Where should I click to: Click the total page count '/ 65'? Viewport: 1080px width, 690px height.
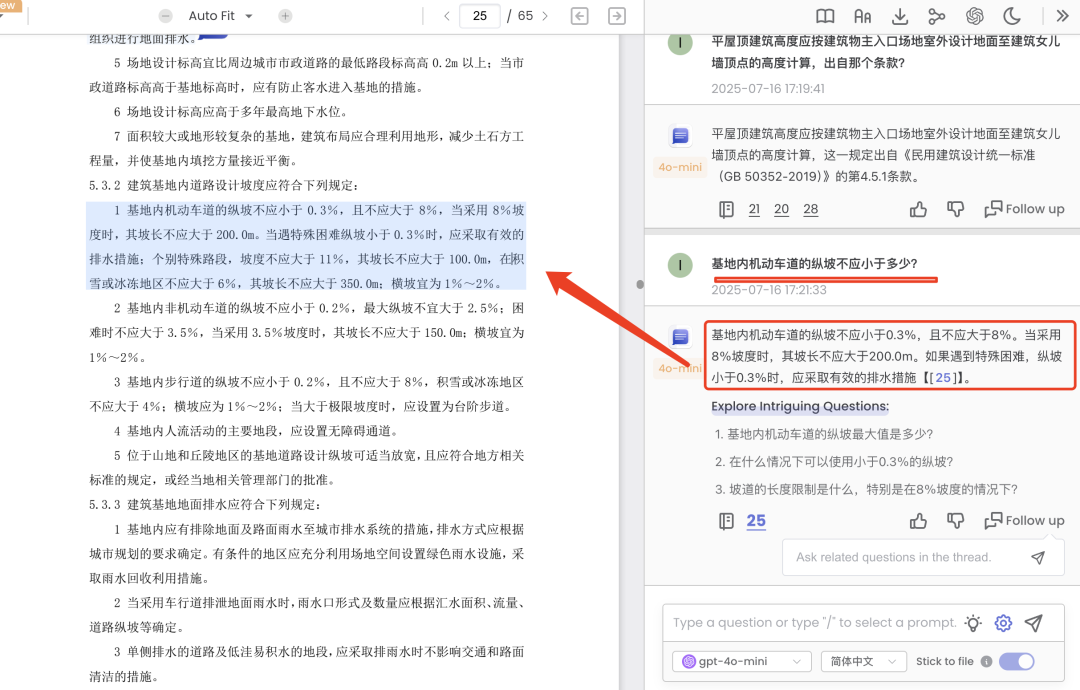pos(520,16)
